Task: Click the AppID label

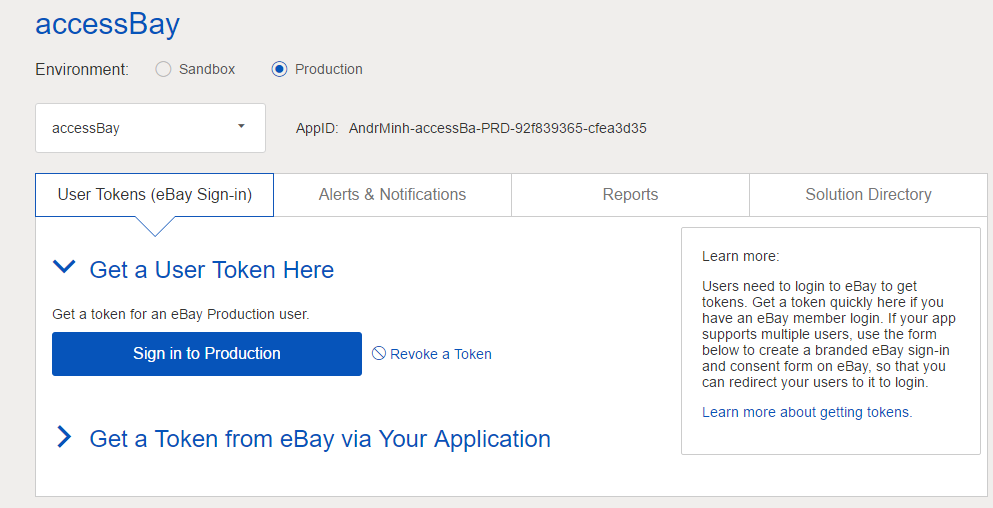Action: tap(317, 129)
